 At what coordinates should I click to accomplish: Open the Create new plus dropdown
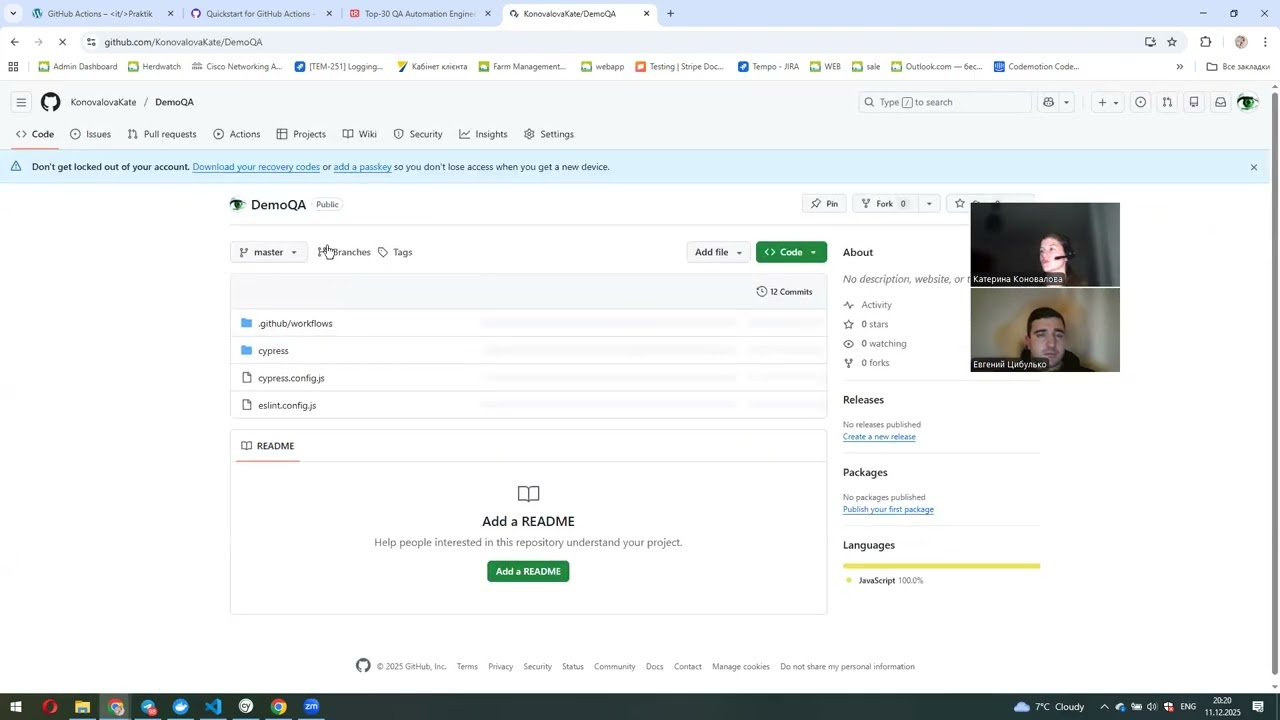(1108, 102)
